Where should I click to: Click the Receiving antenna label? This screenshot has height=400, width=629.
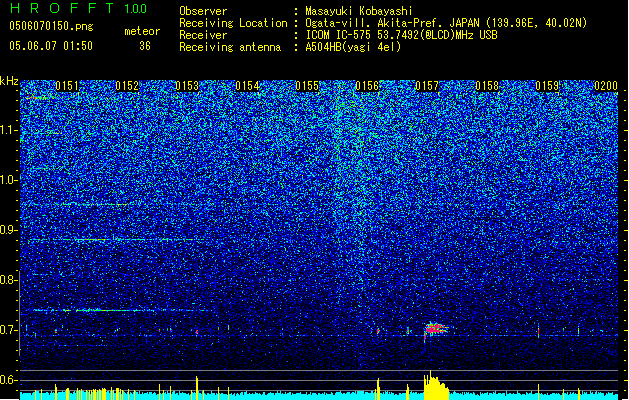click(230, 47)
